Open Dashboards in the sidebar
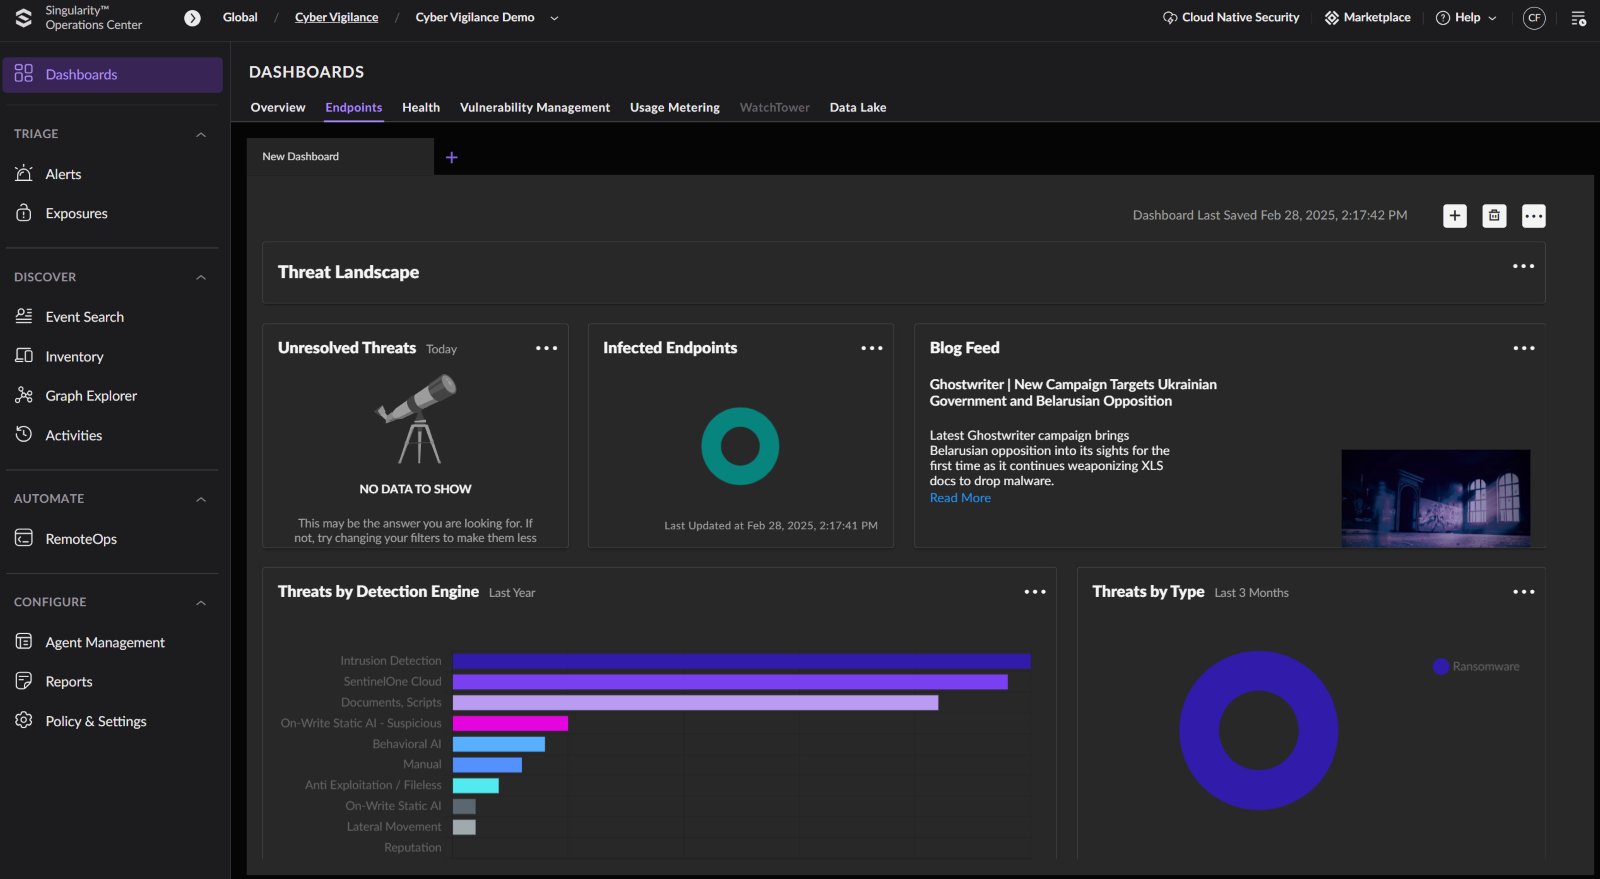This screenshot has width=1600, height=879. point(112,75)
